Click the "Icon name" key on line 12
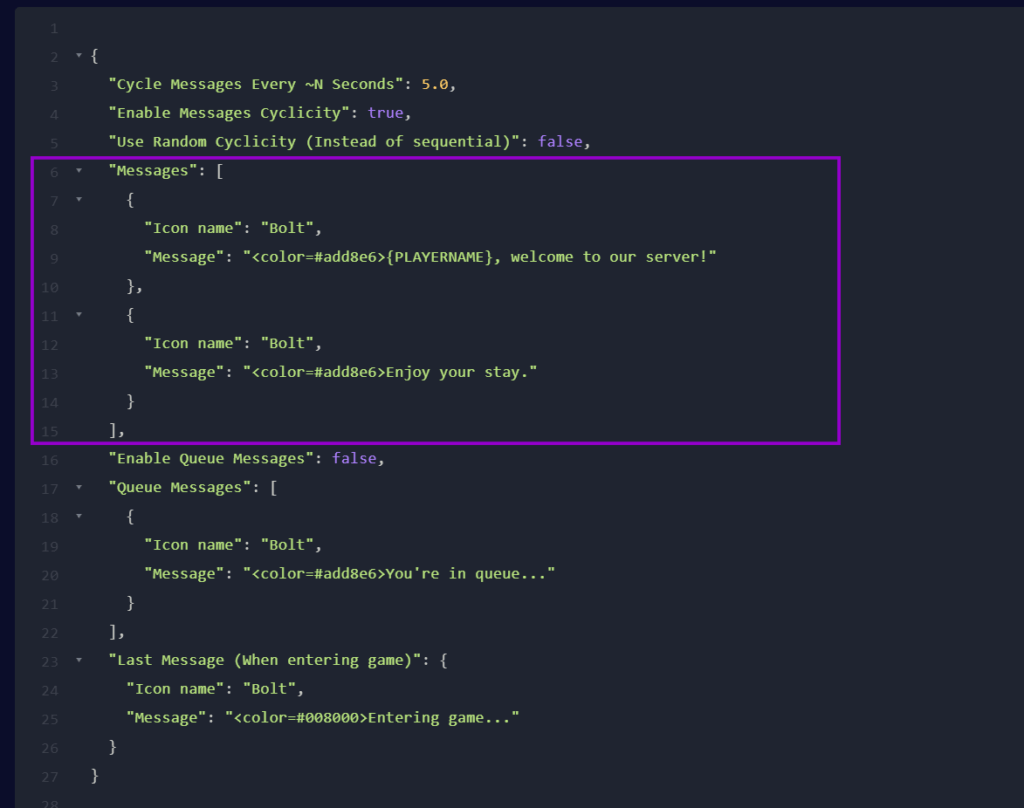 pyautogui.click(x=193, y=344)
